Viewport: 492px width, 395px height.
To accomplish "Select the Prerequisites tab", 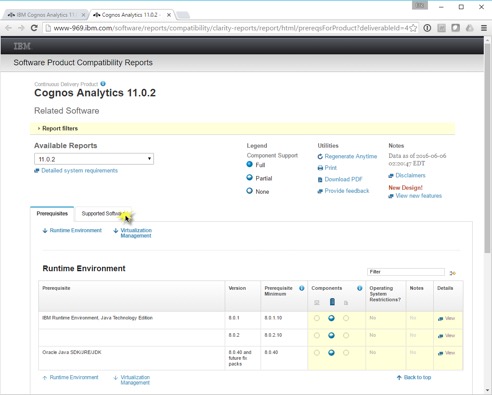I will click(52, 214).
